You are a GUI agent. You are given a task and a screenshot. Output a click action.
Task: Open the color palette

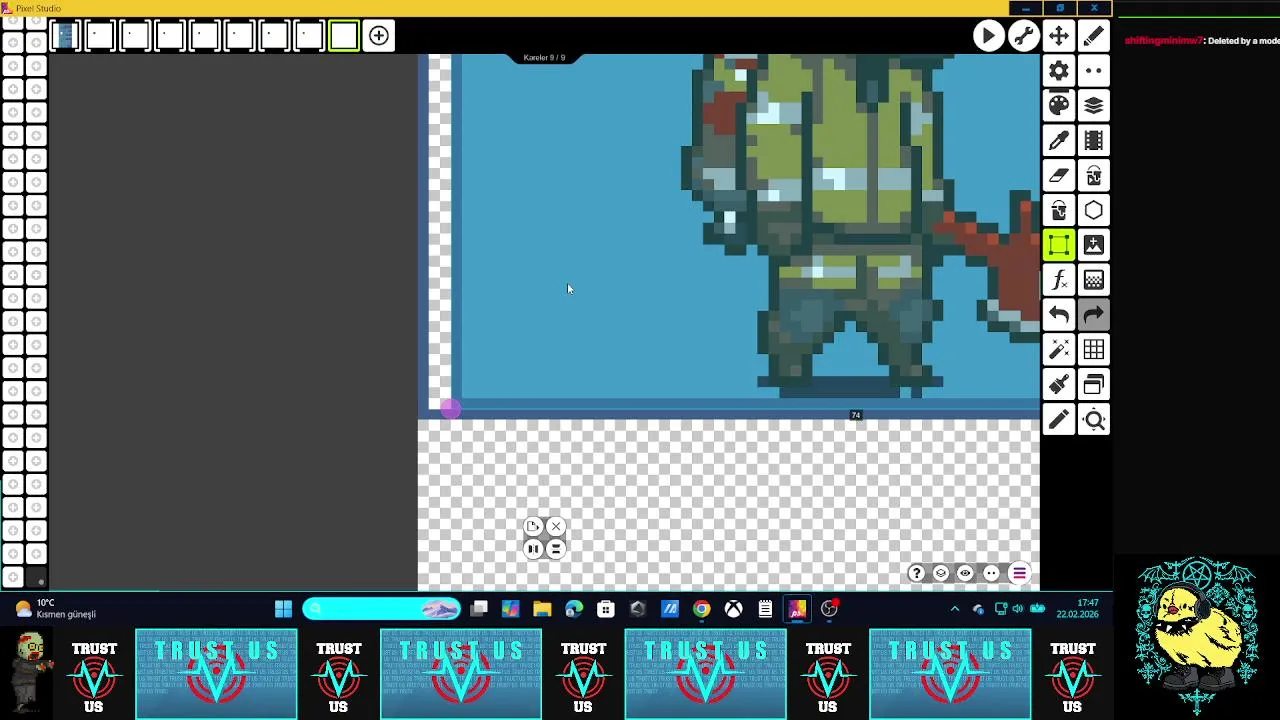click(x=1059, y=106)
